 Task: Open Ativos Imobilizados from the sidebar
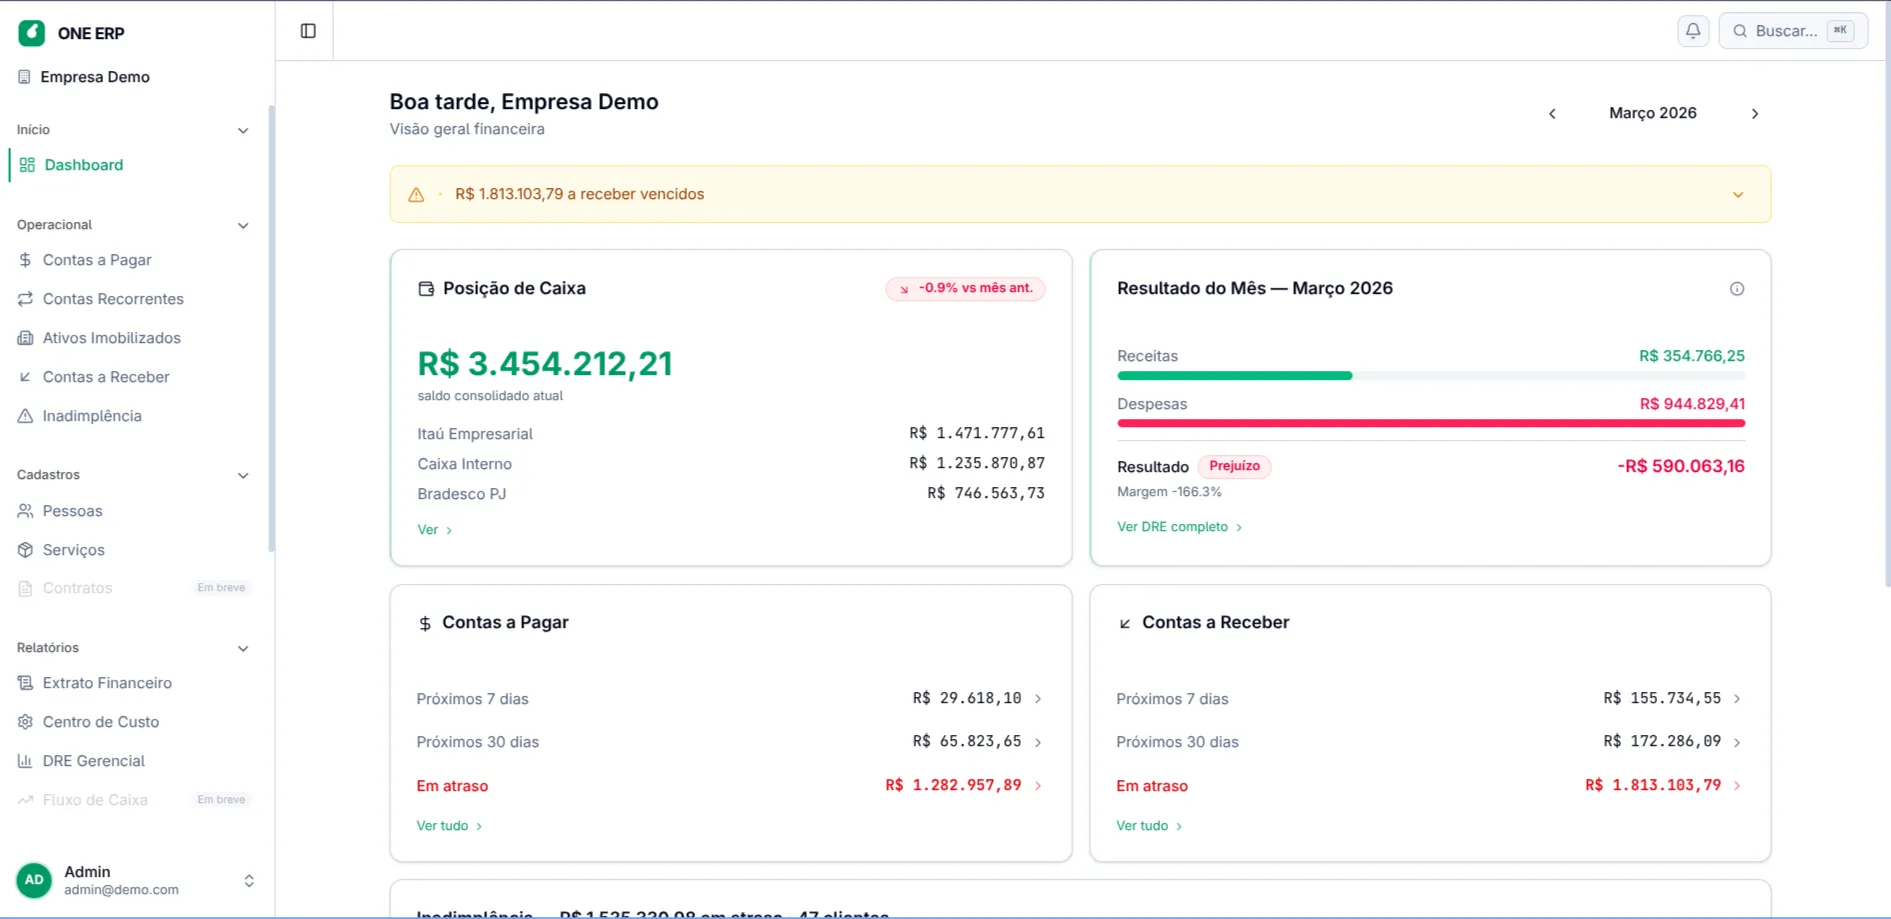111,338
